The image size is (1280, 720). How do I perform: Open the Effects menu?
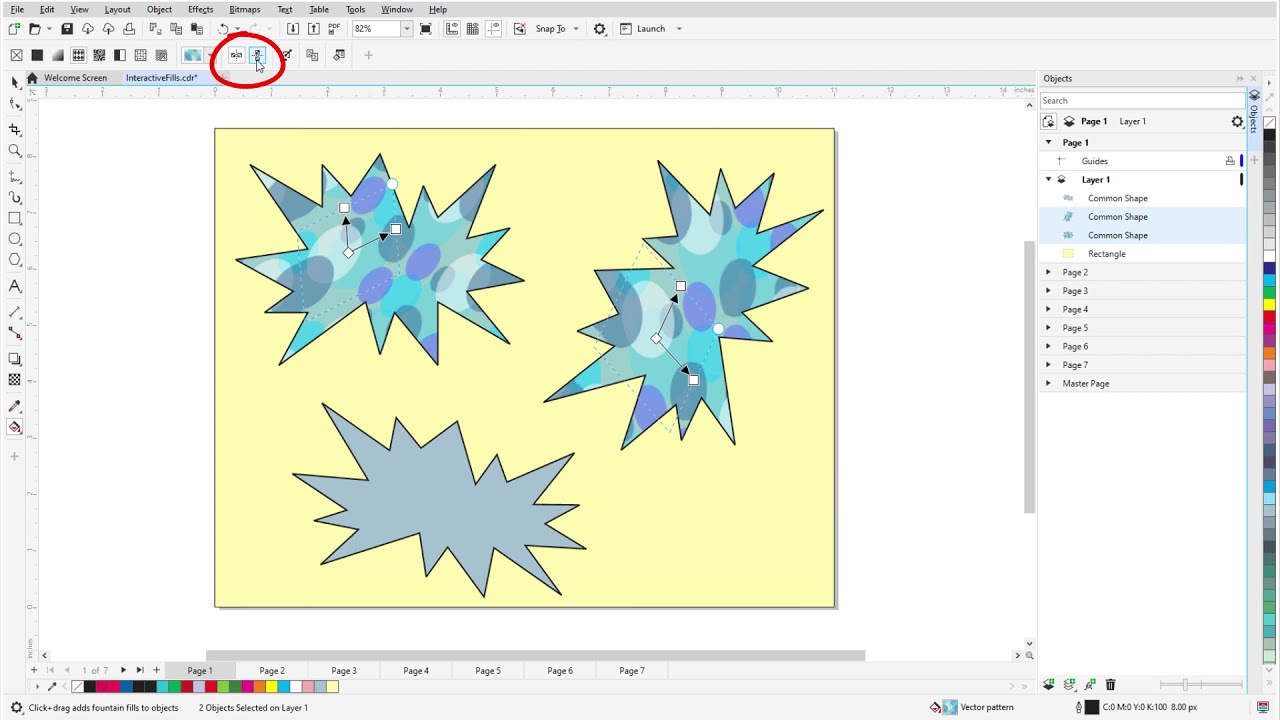tap(200, 9)
